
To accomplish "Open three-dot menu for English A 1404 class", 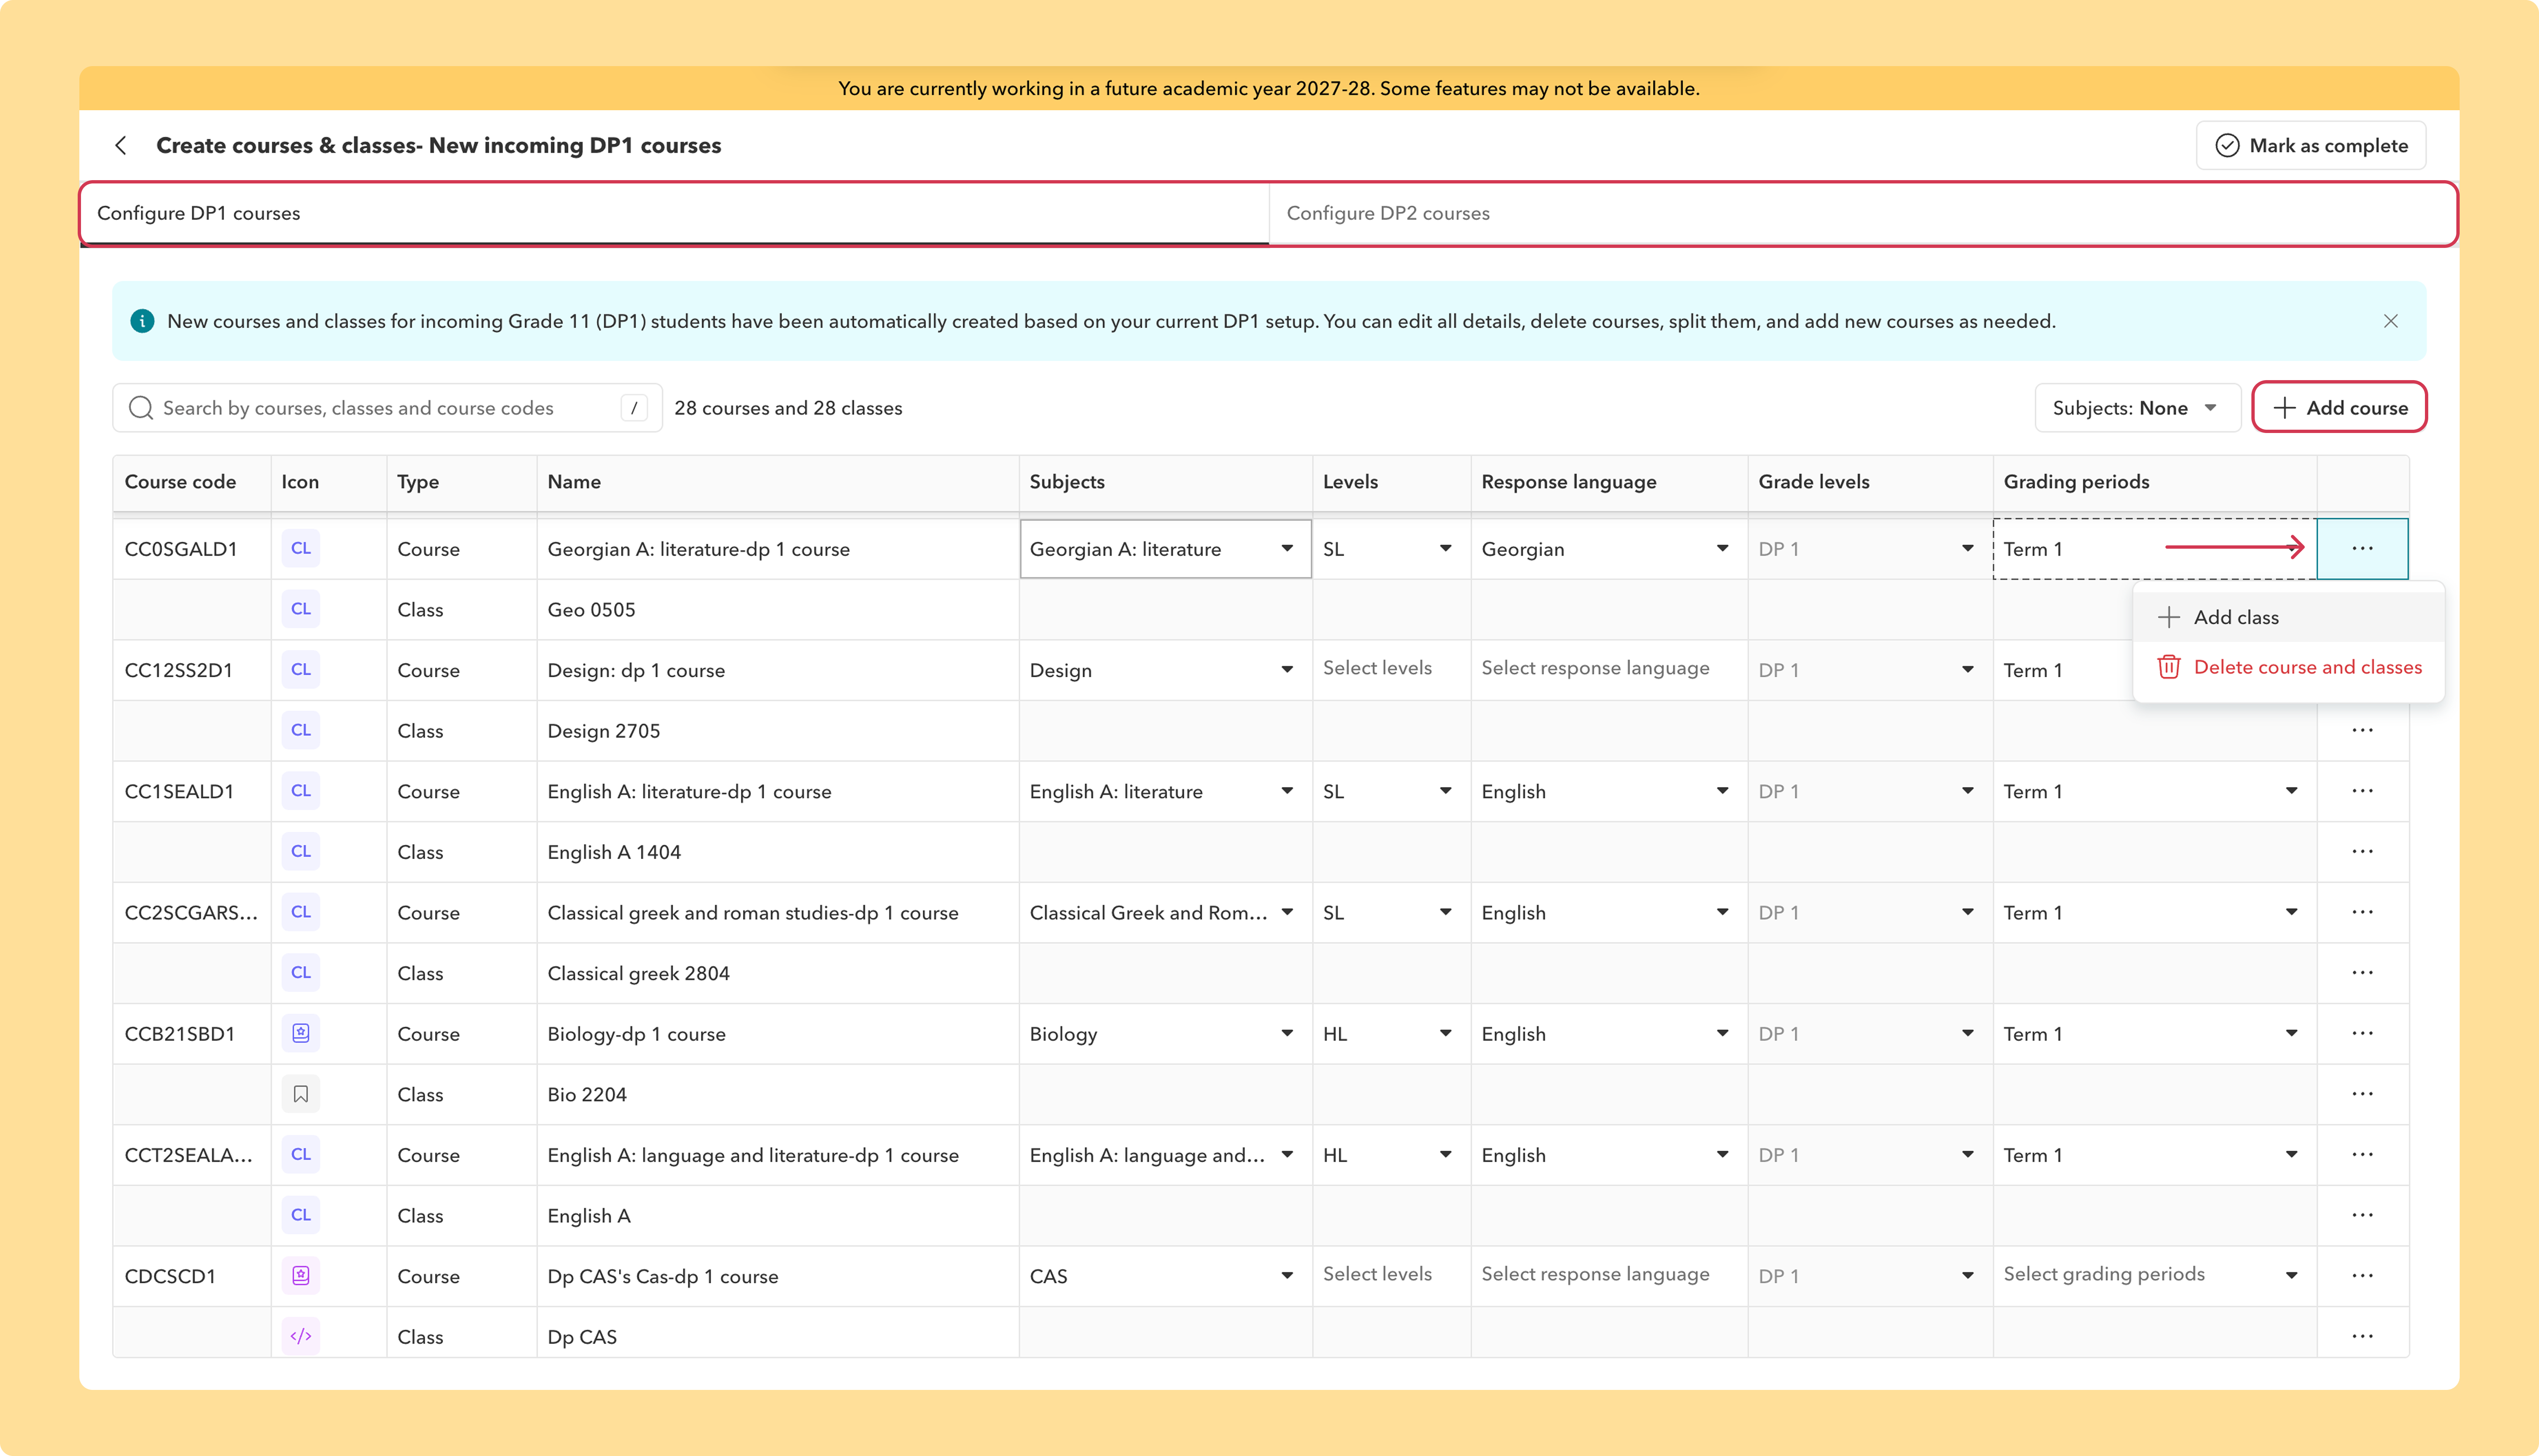I will [2362, 851].
